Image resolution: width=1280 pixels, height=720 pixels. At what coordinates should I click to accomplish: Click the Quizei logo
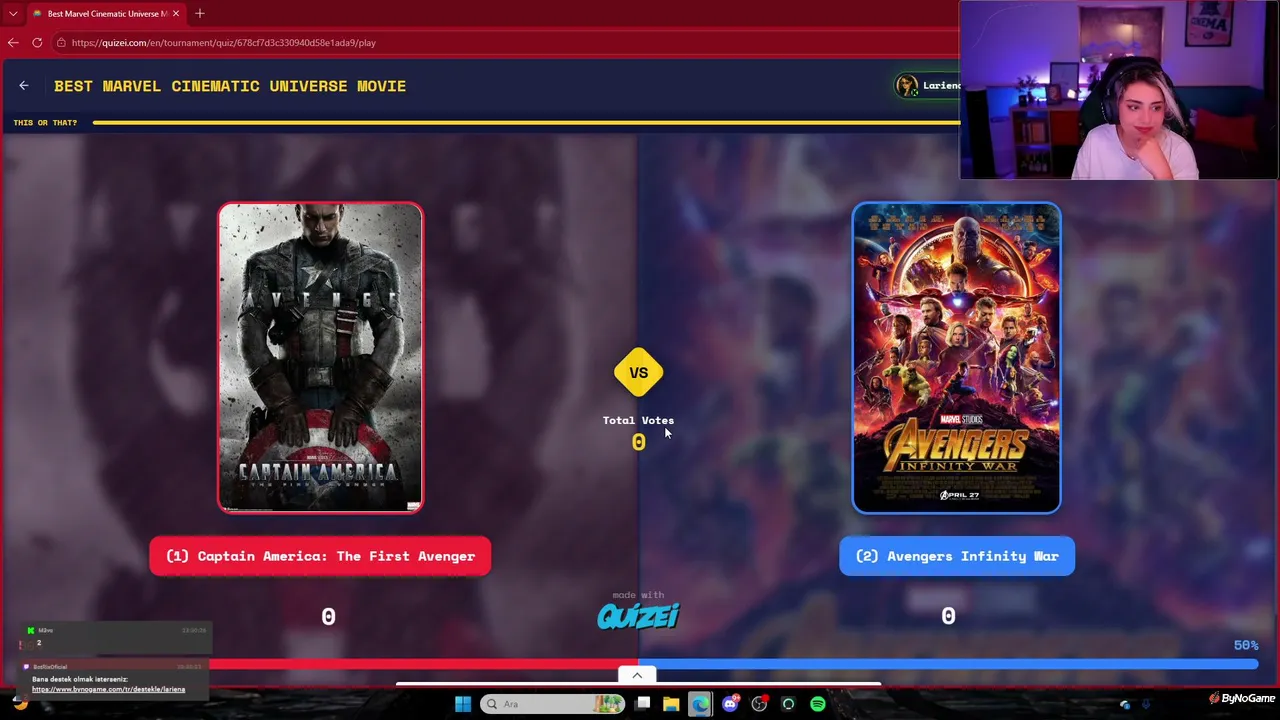638,615
